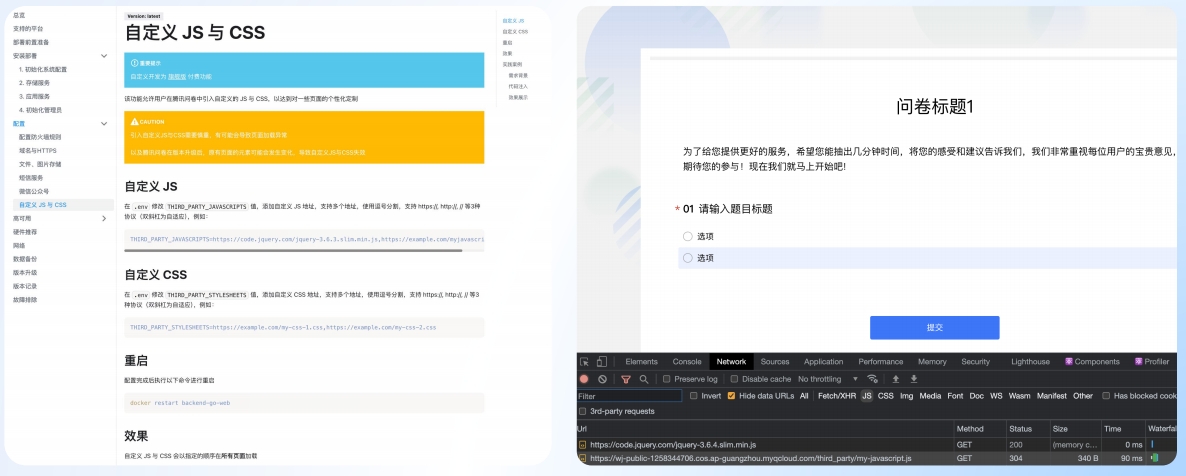Click the docker restart backend-go-web code block
The image size is (1186, 476).
[x=304, y=403]
